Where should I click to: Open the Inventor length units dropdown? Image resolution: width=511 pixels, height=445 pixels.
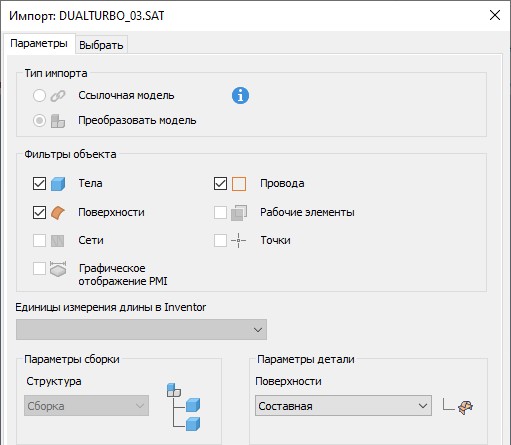[141, 330]
